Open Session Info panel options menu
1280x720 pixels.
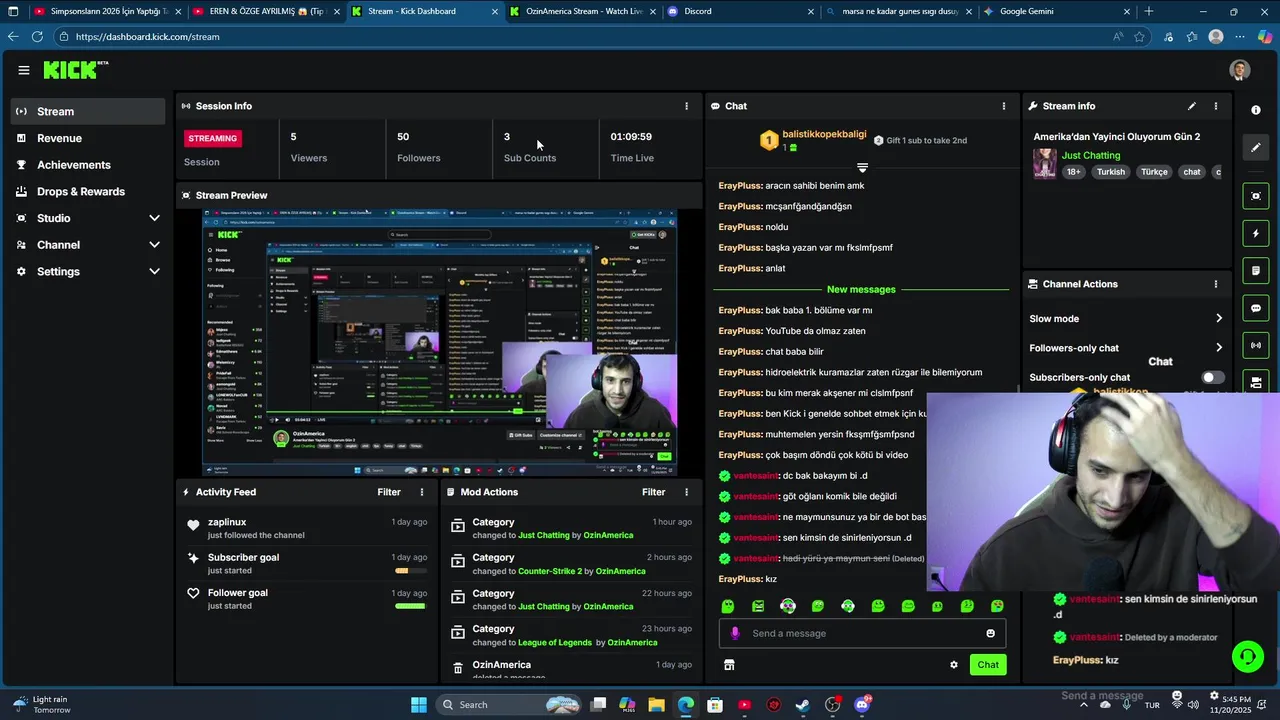click(686, 106)
